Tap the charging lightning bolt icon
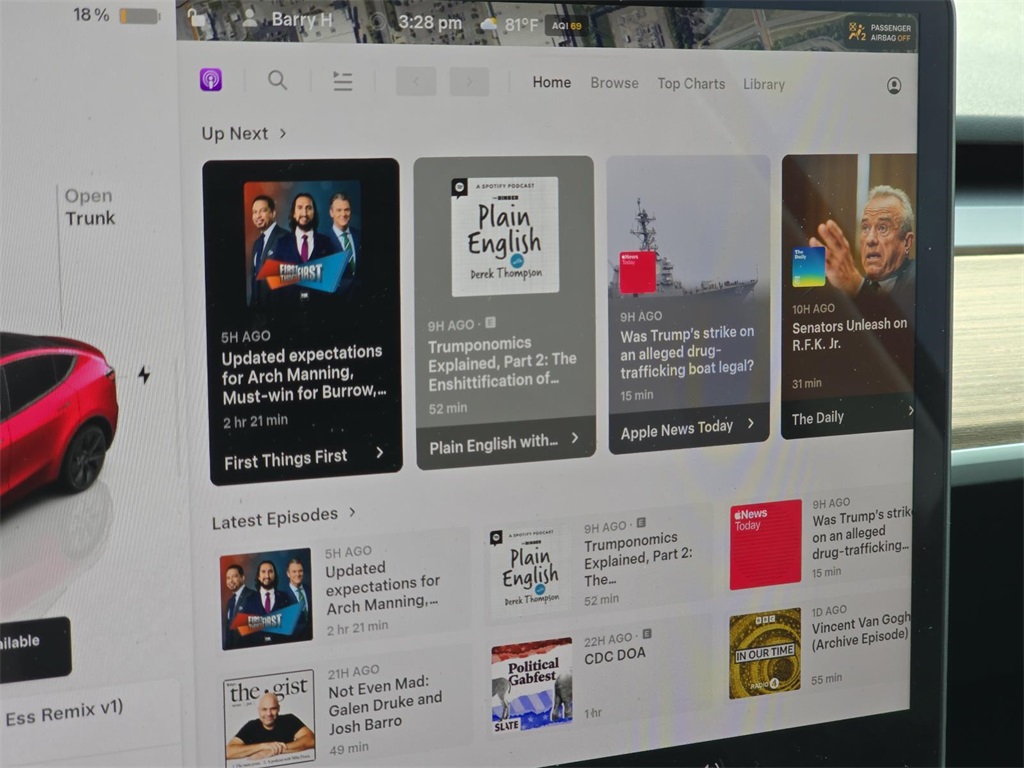Viewport: 1024px width, 768px height. coord(144,374)
